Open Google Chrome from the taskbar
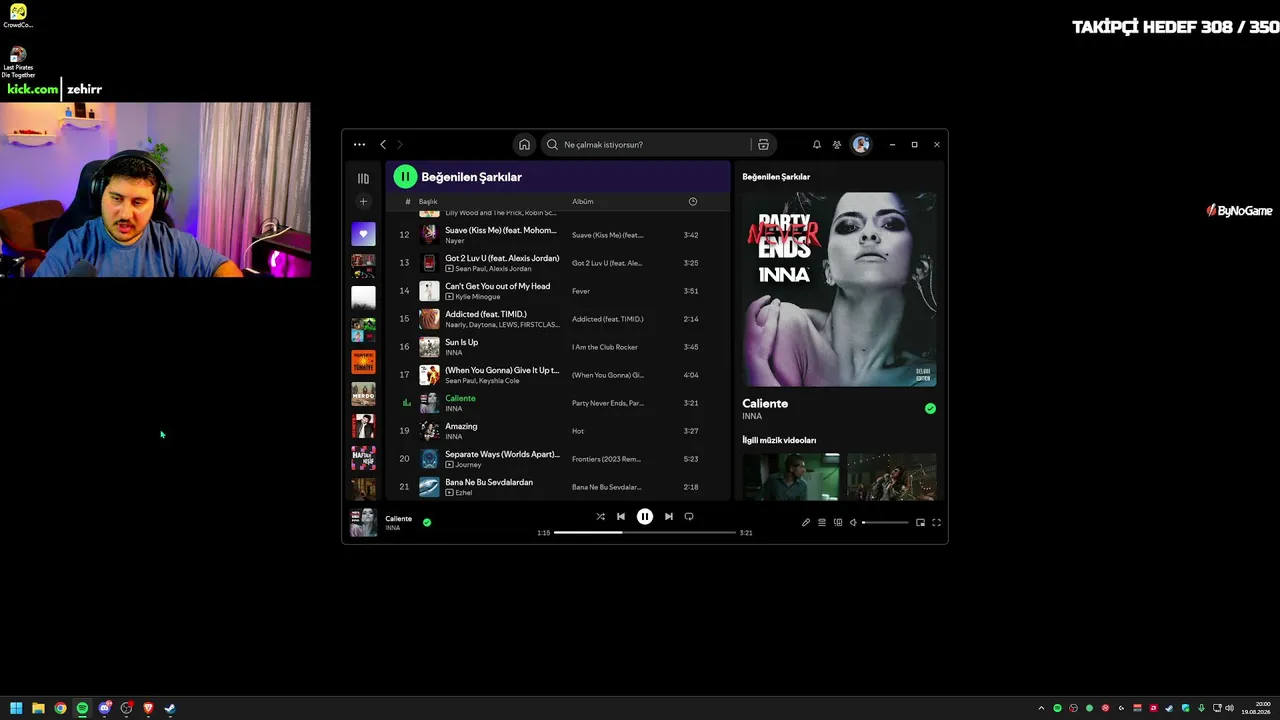Screen dimensions: 1280x720 [x=60, y=709]
